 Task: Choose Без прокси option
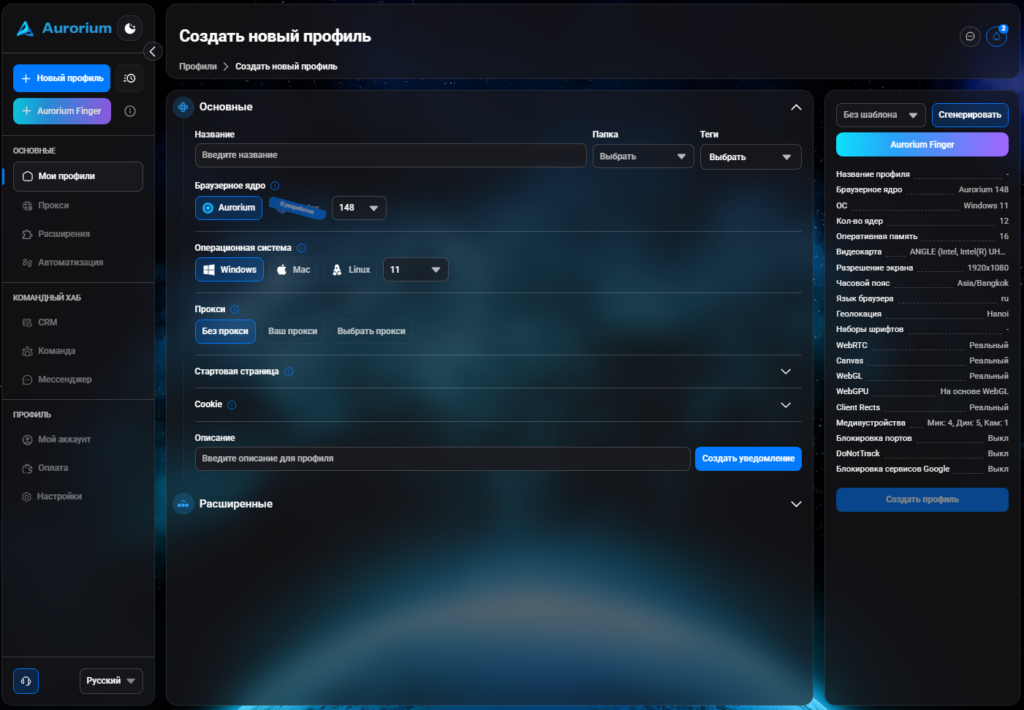[225, 331]
